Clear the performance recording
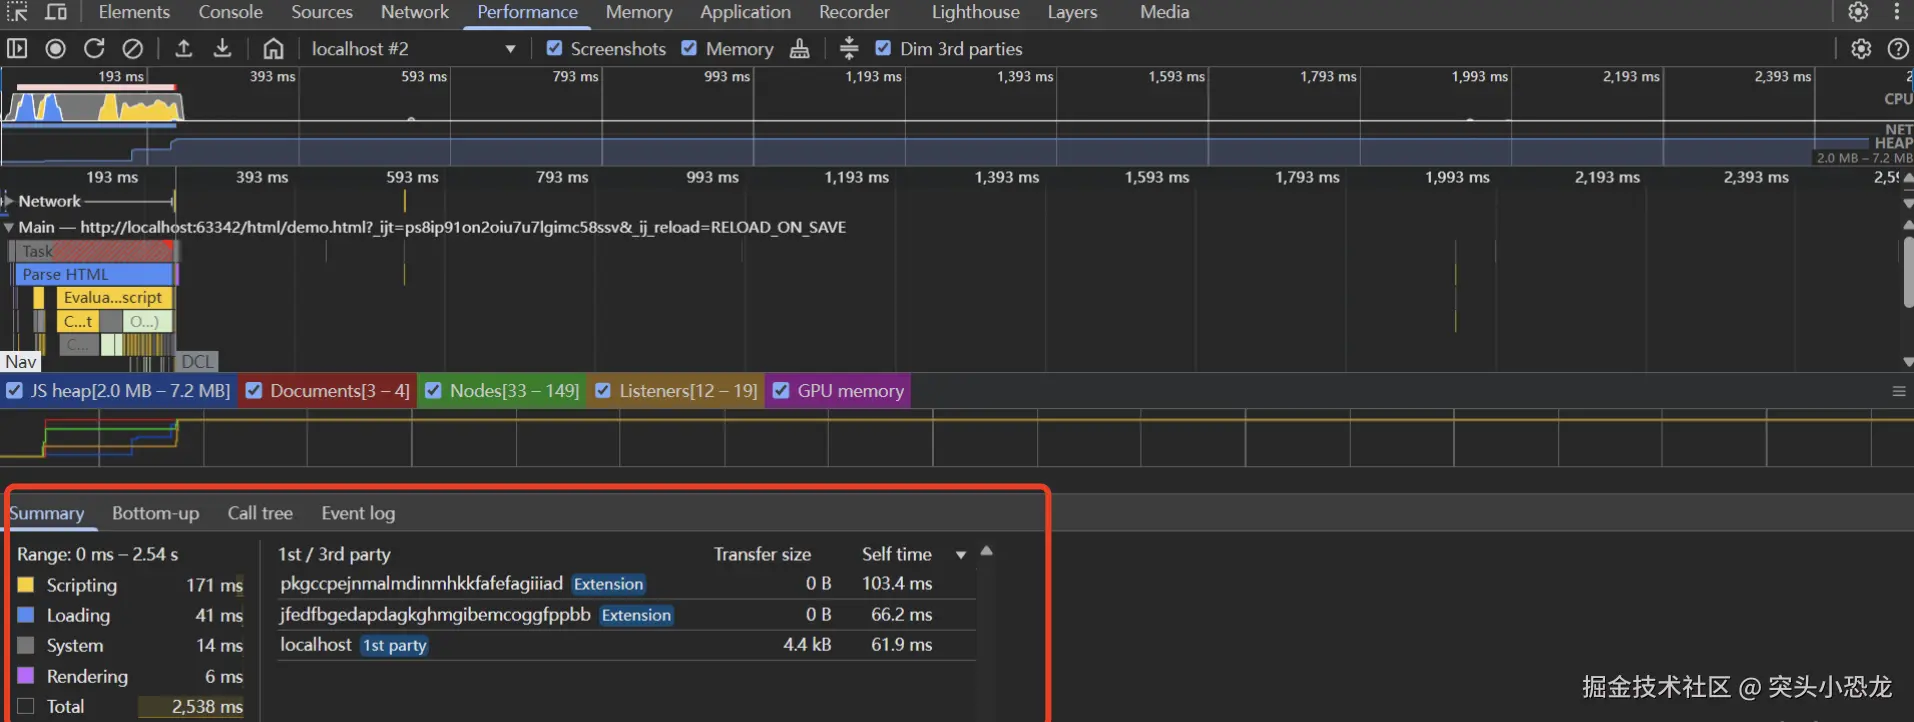This screenshot has height=722, width=1914. [x=132, y=48]
